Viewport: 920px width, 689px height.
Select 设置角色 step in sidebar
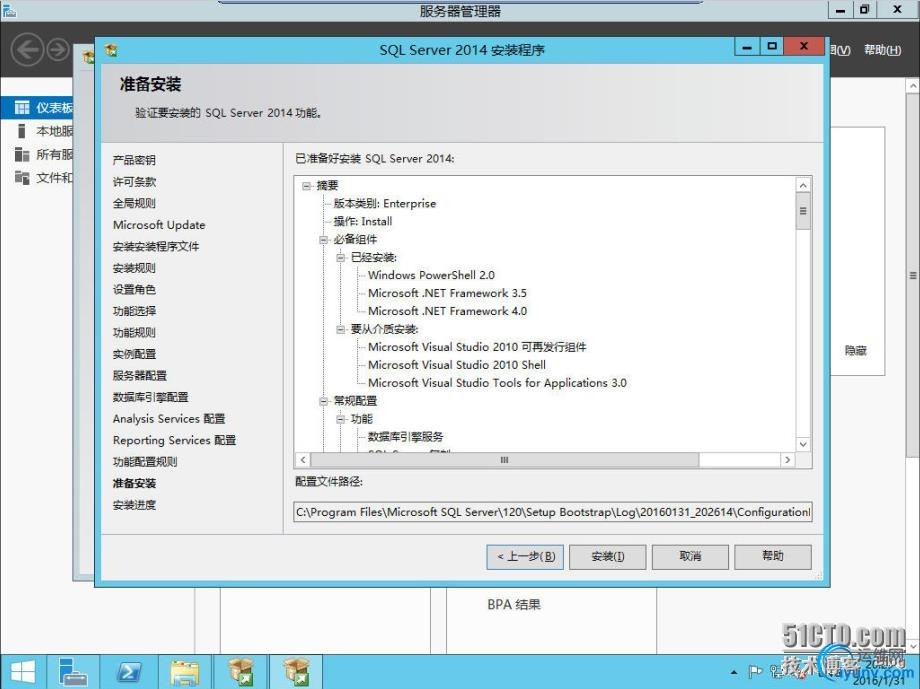point(134,289)
